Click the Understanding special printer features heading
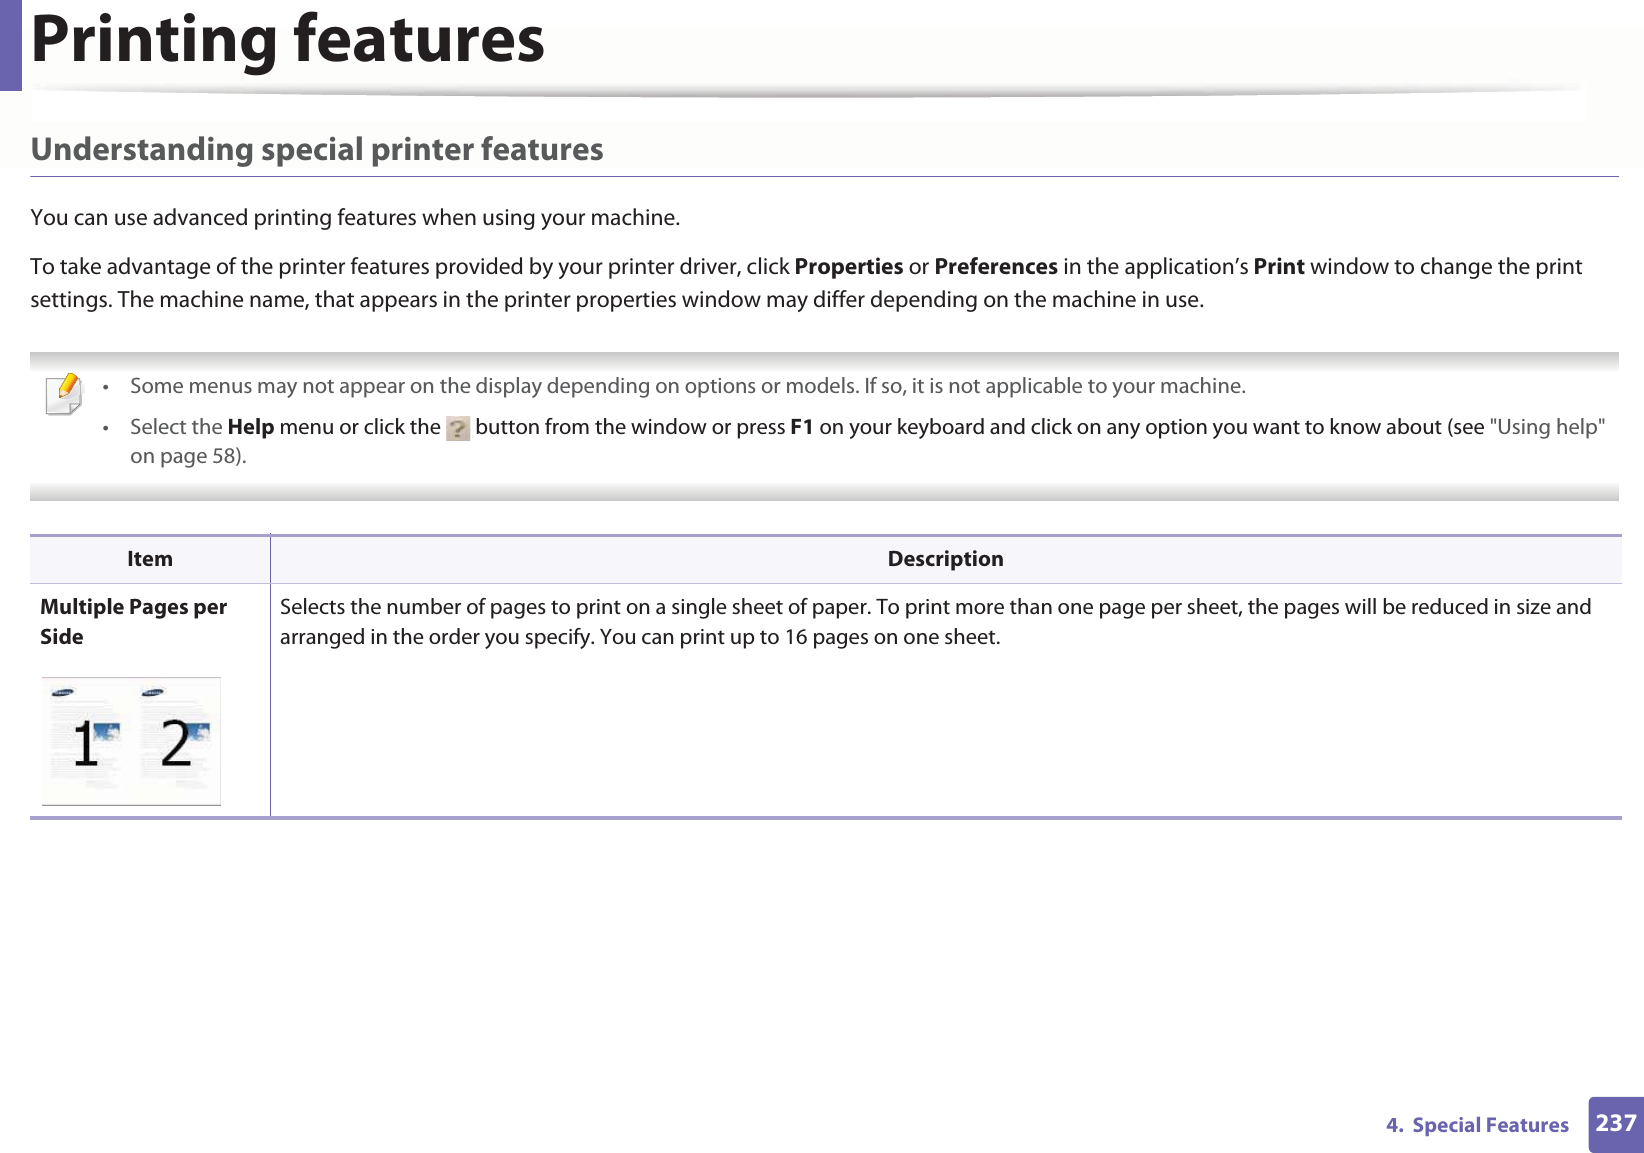 coord(317,149)
